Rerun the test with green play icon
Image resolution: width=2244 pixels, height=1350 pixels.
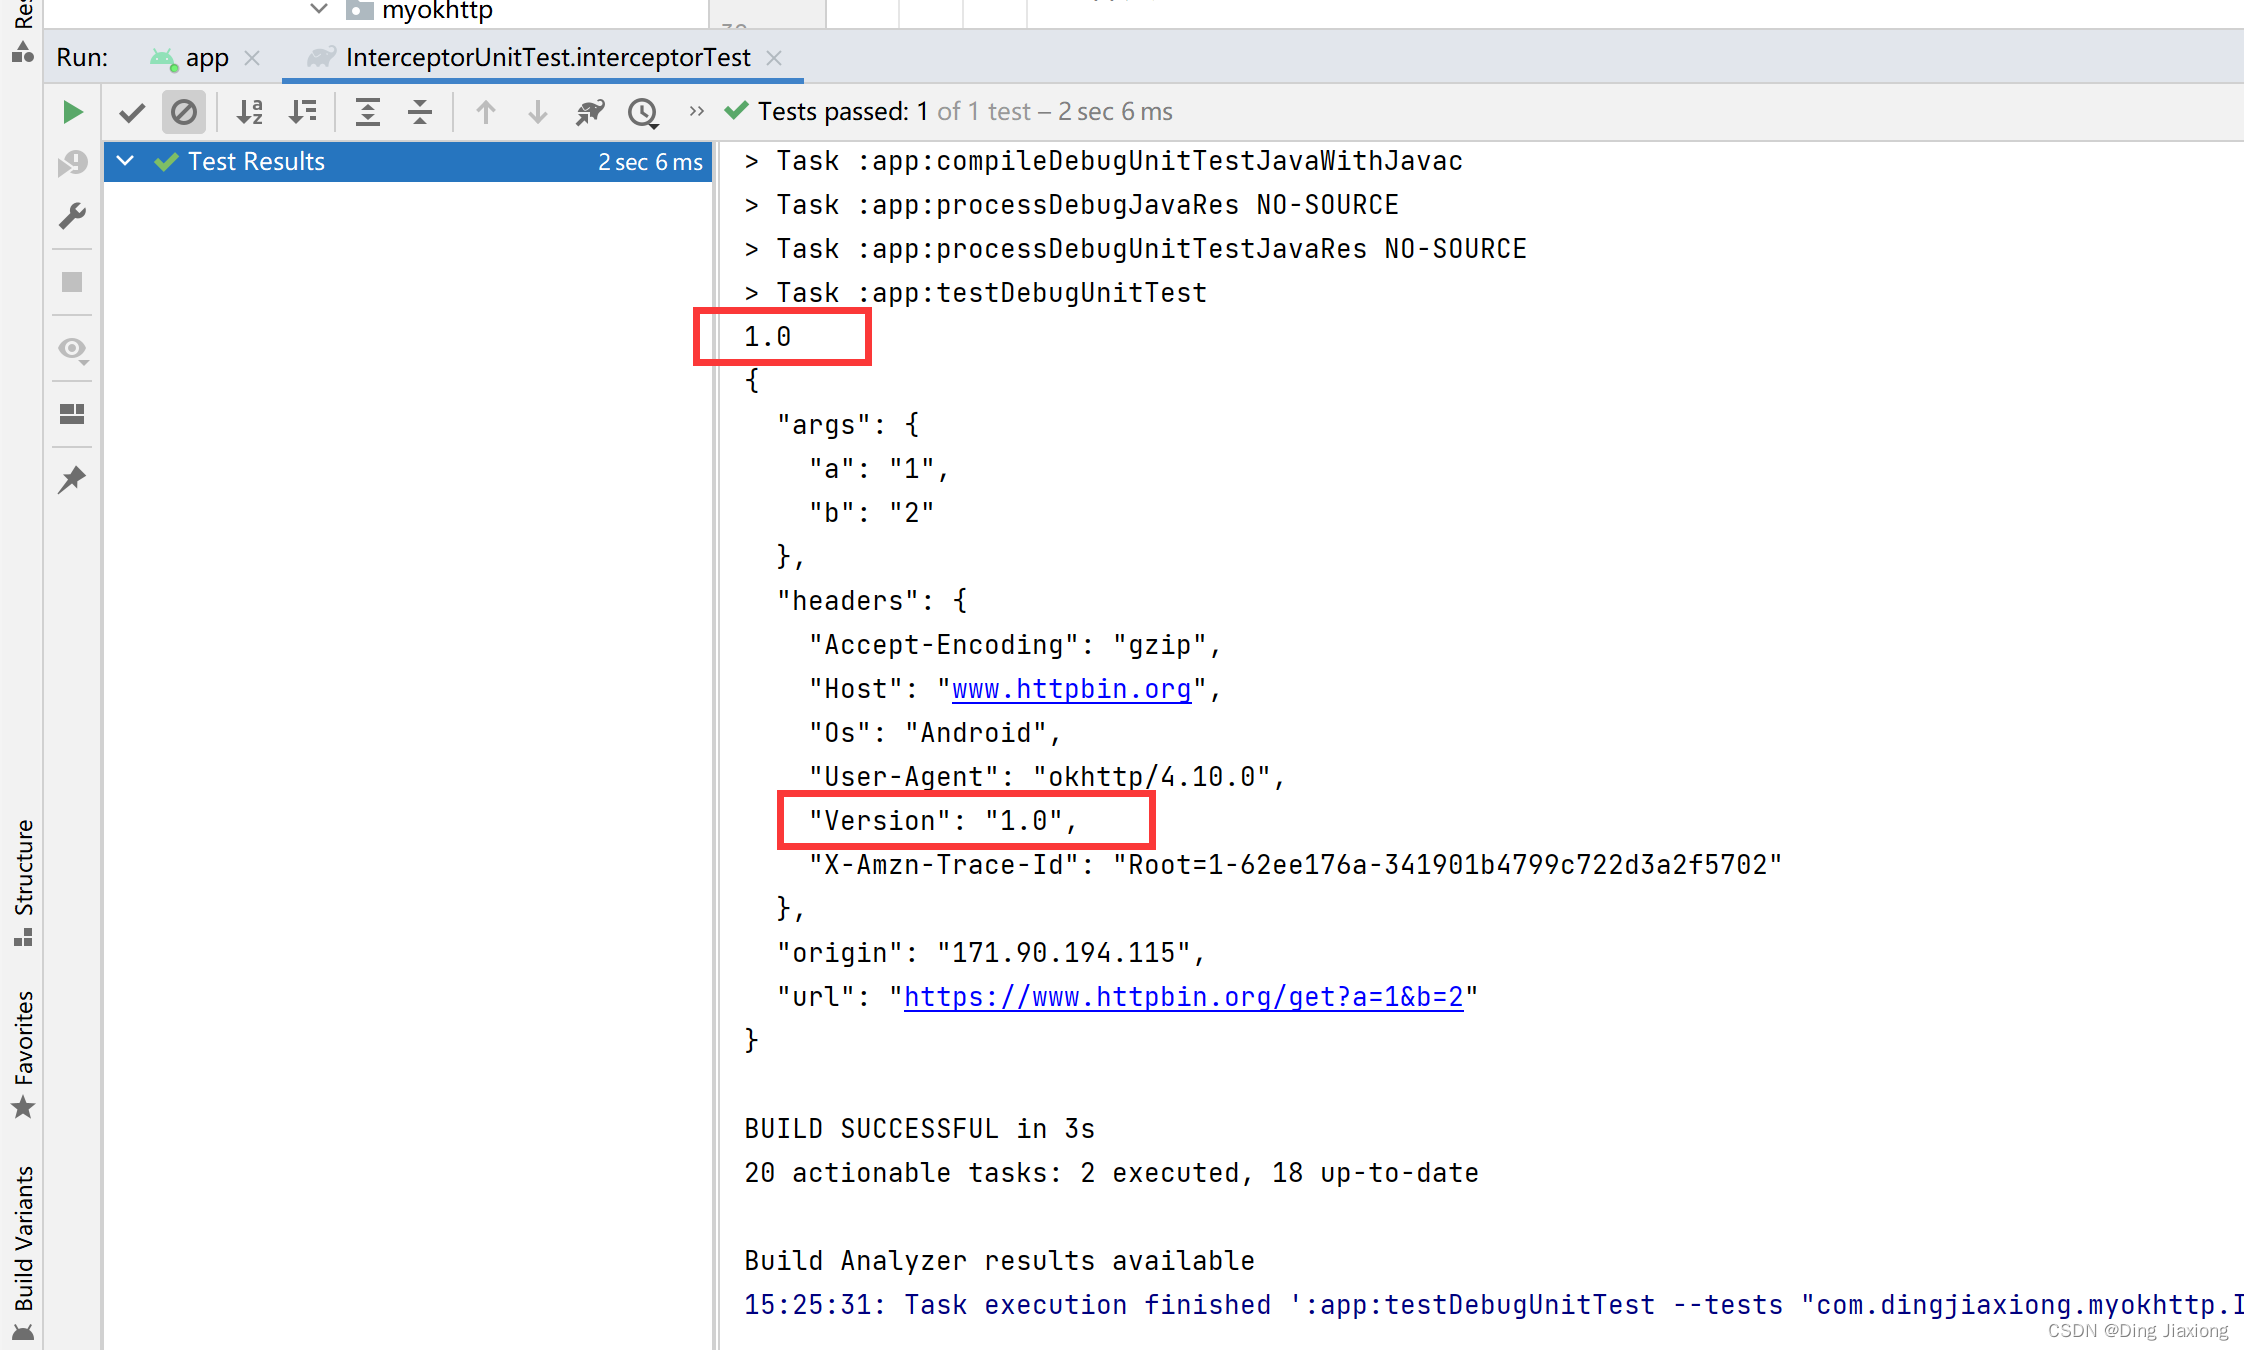[x=72, y=112]
